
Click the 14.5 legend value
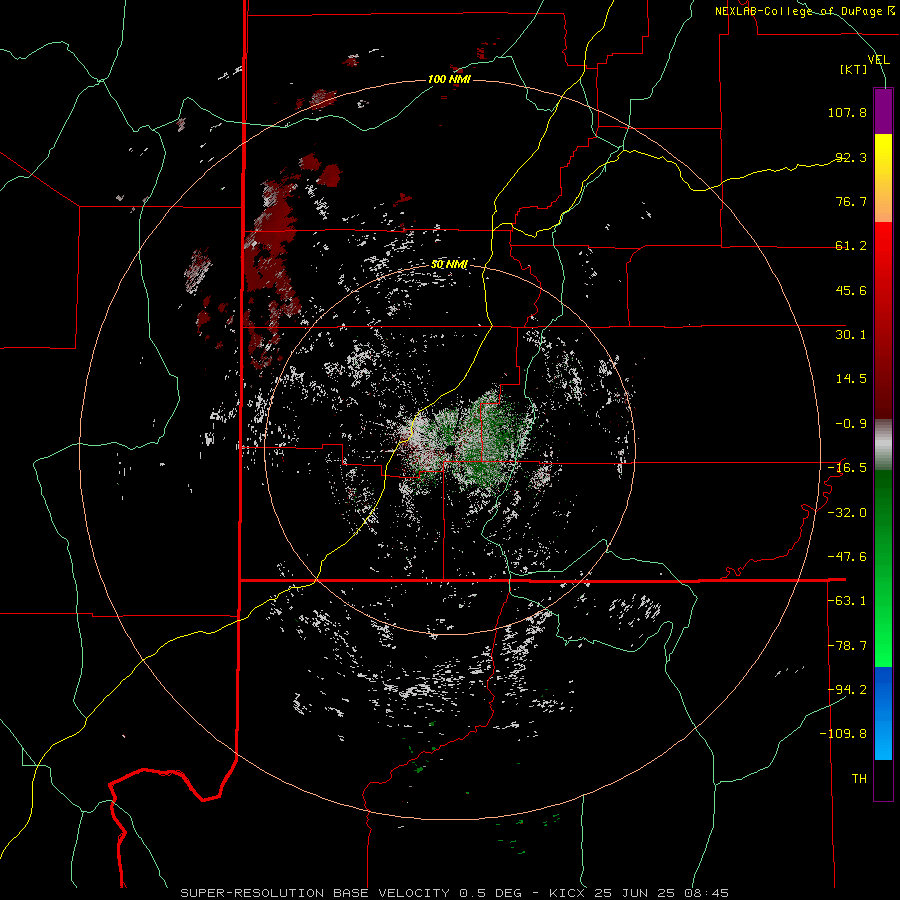tap(851, 379)
